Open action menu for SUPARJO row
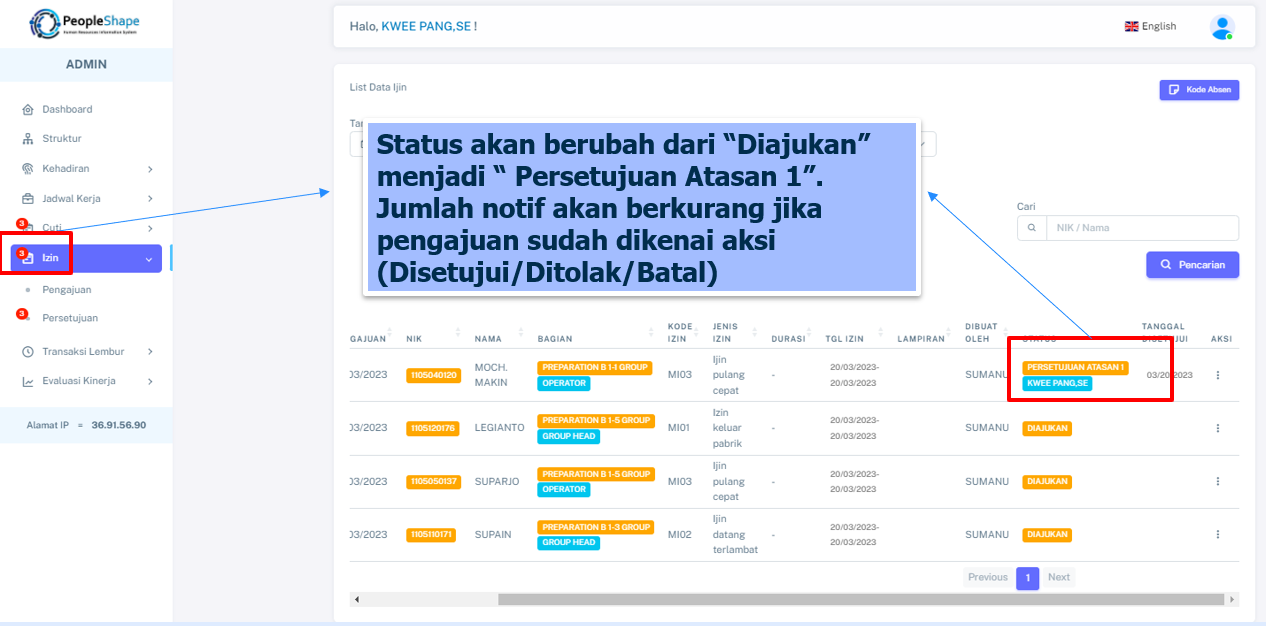The height and width of the screenshot is (626, 1266). [x=1217, y=481]
